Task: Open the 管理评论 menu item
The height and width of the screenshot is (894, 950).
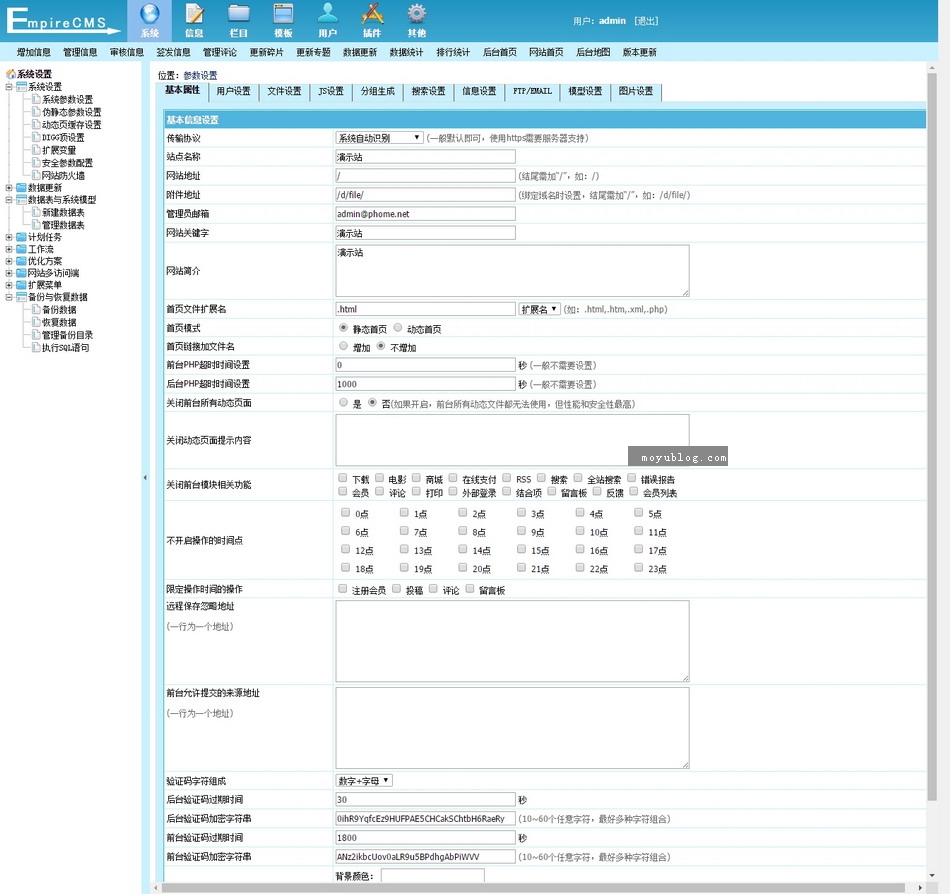Action: point(219,52)
